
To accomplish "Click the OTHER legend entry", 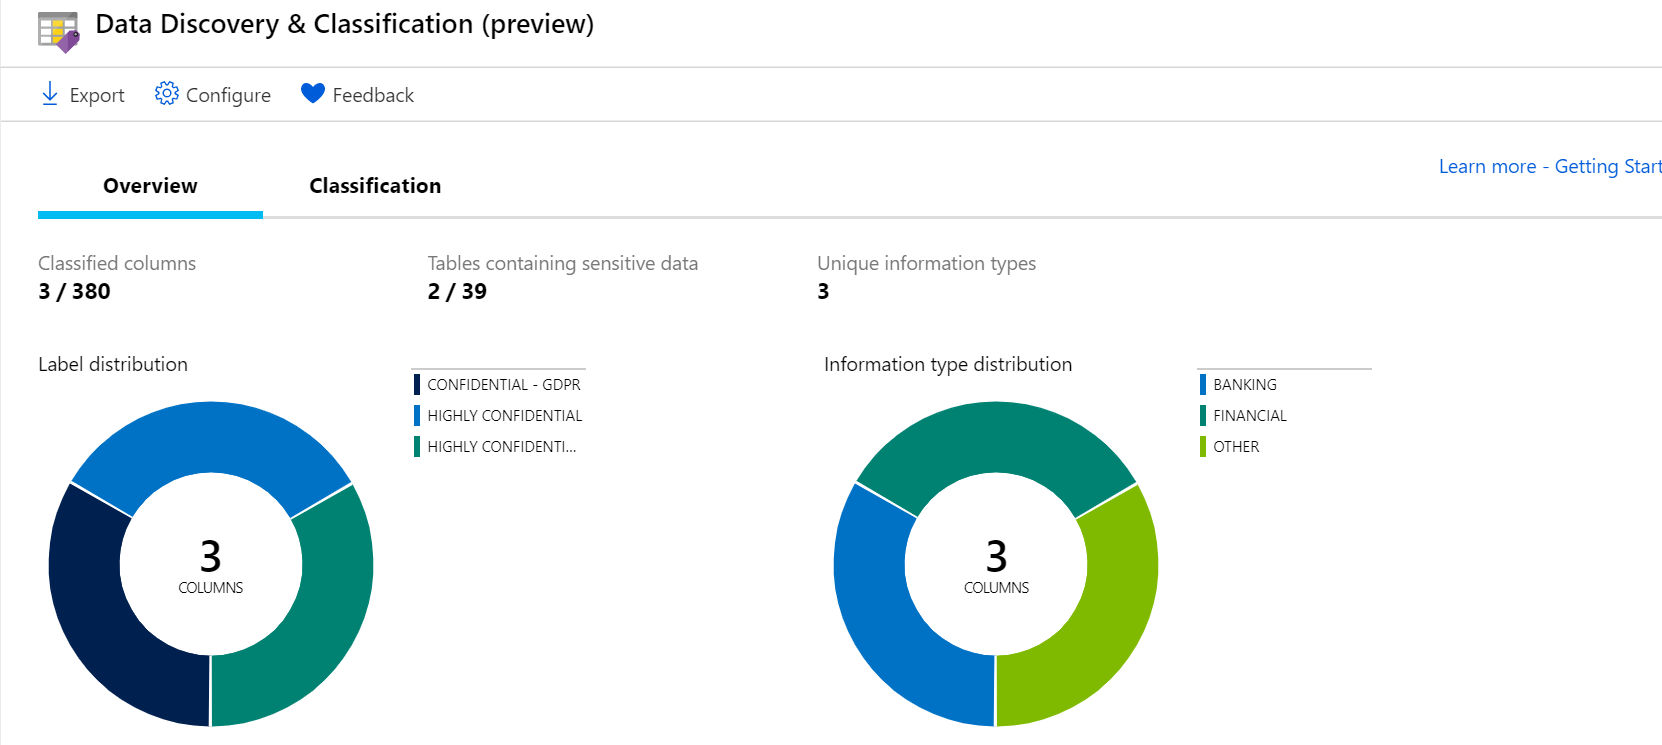I will tap(1236, 447).
